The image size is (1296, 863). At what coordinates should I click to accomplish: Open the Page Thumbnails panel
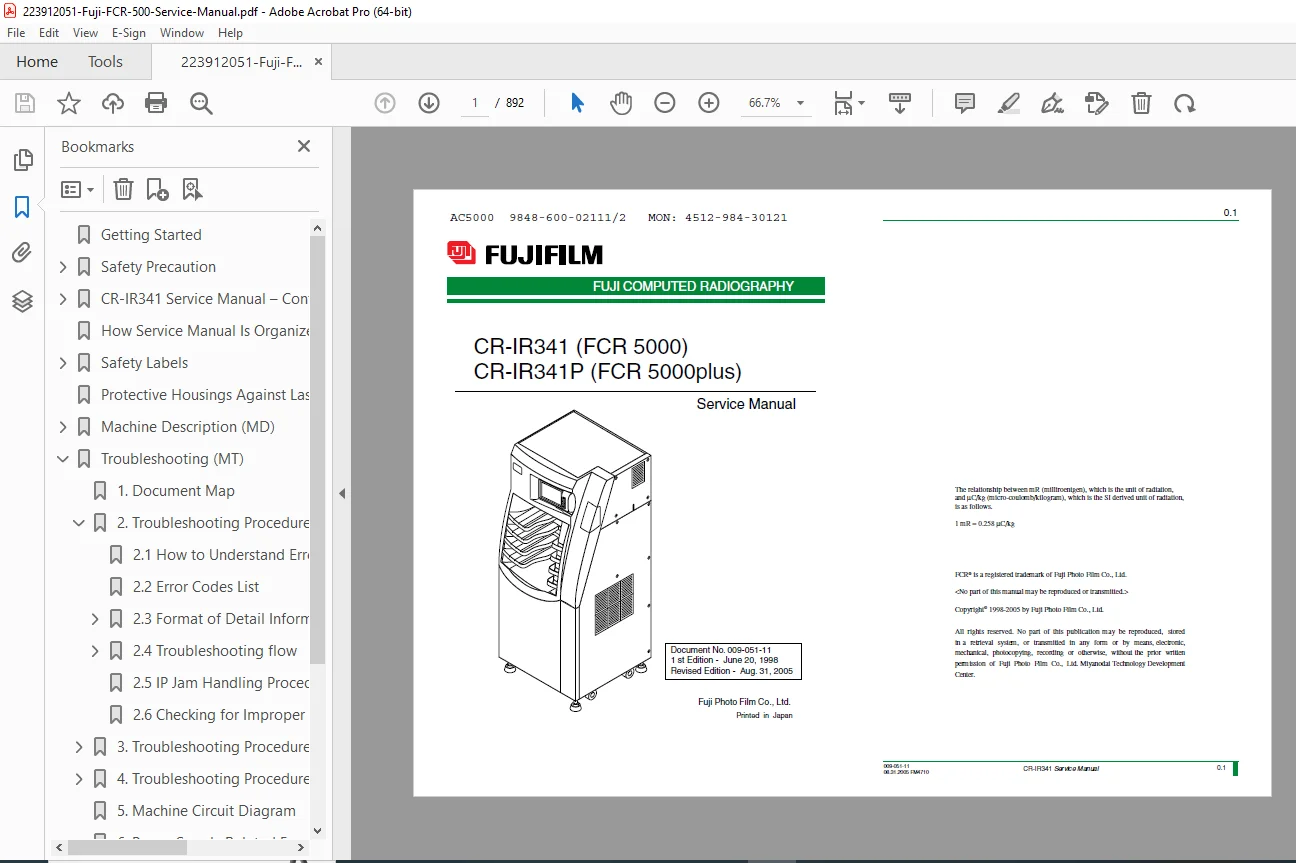tap(22, 160)
